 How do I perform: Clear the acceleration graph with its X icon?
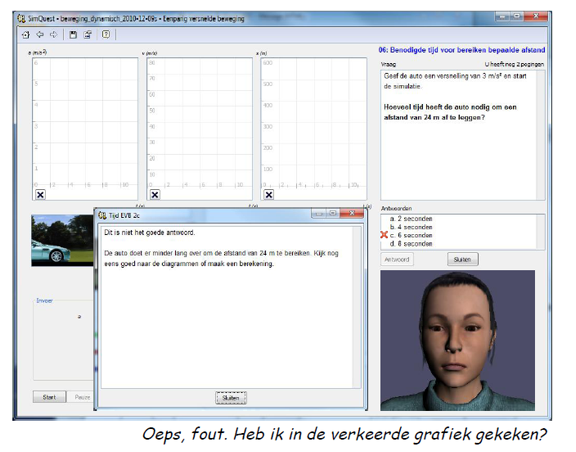[x=40, y=195]
